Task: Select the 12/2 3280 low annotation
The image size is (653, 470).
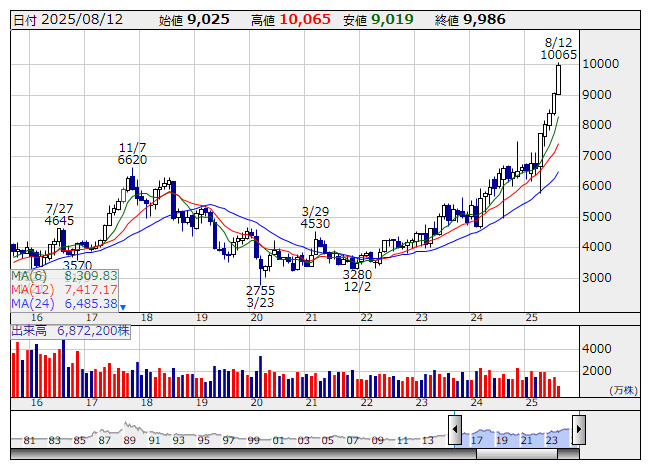Action: [x=357, y=280]
